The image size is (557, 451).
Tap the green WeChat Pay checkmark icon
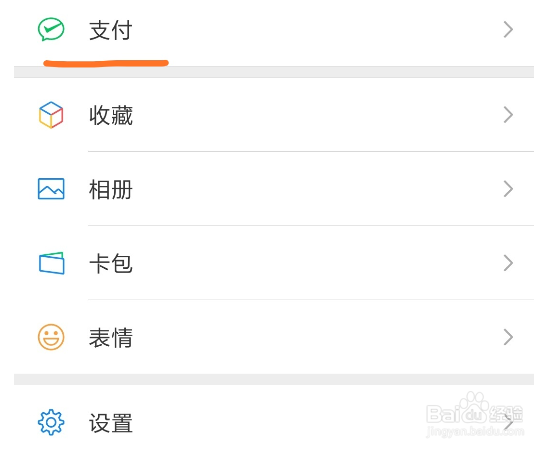(x=51, y=29)
